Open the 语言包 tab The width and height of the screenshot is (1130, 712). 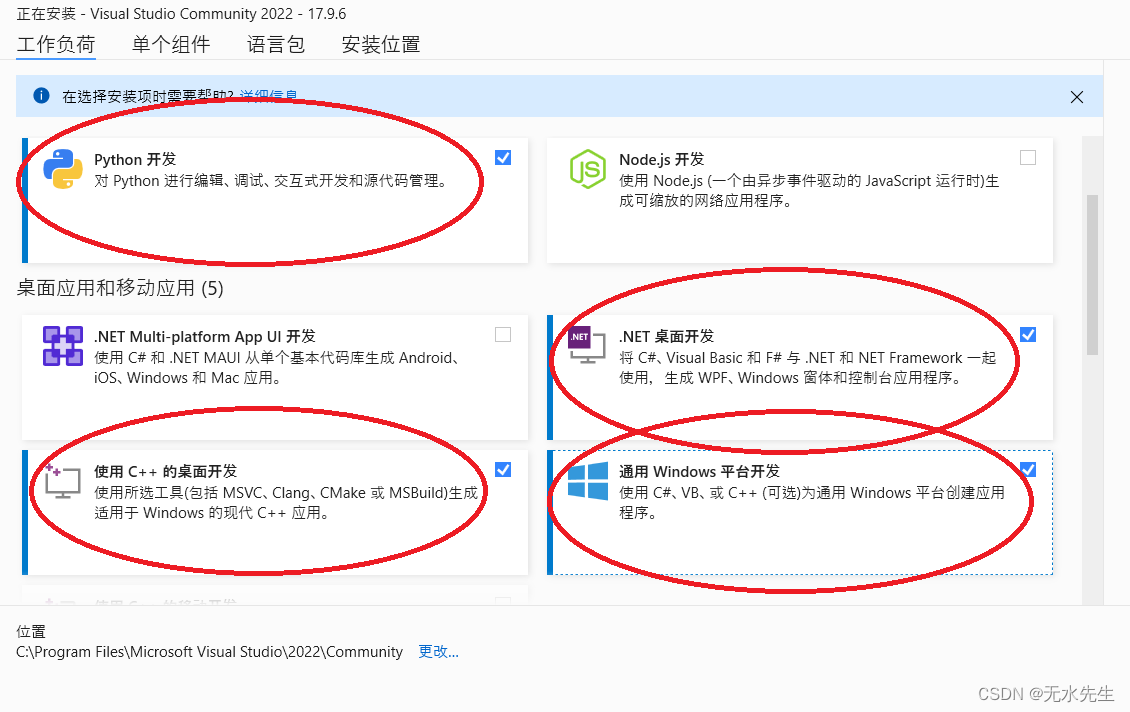pyautogui.click(x=276, y=45)
